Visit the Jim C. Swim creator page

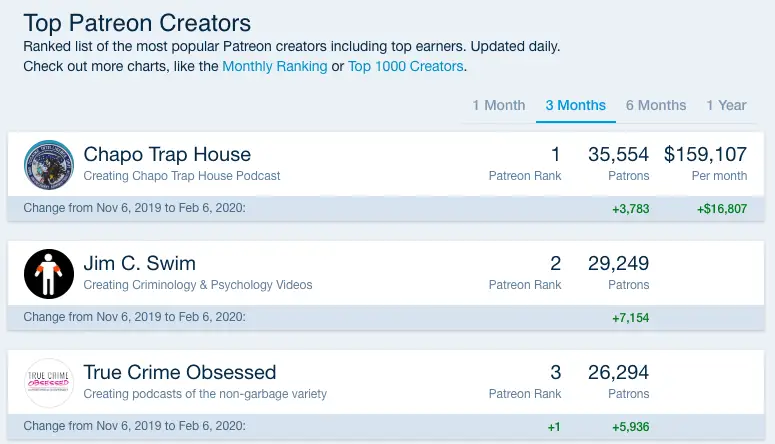139,264
